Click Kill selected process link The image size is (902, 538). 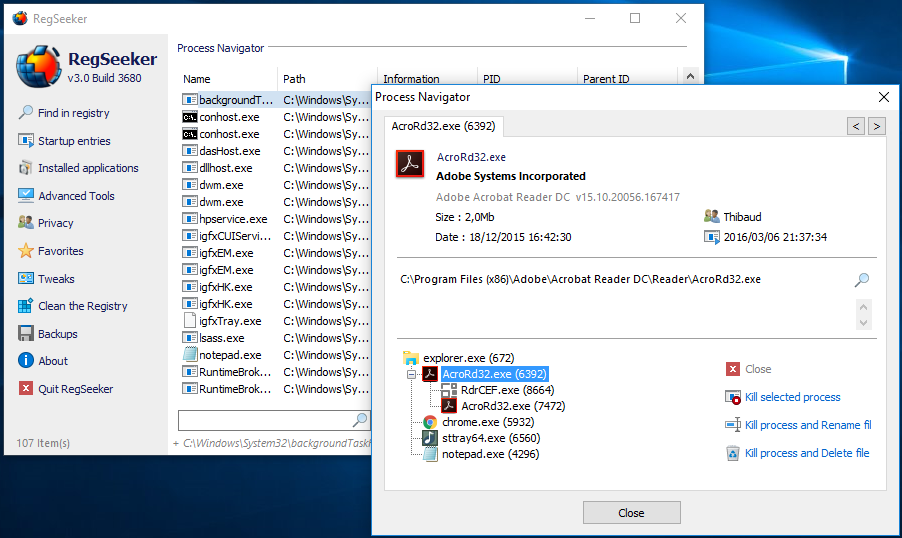coord(793,397)
